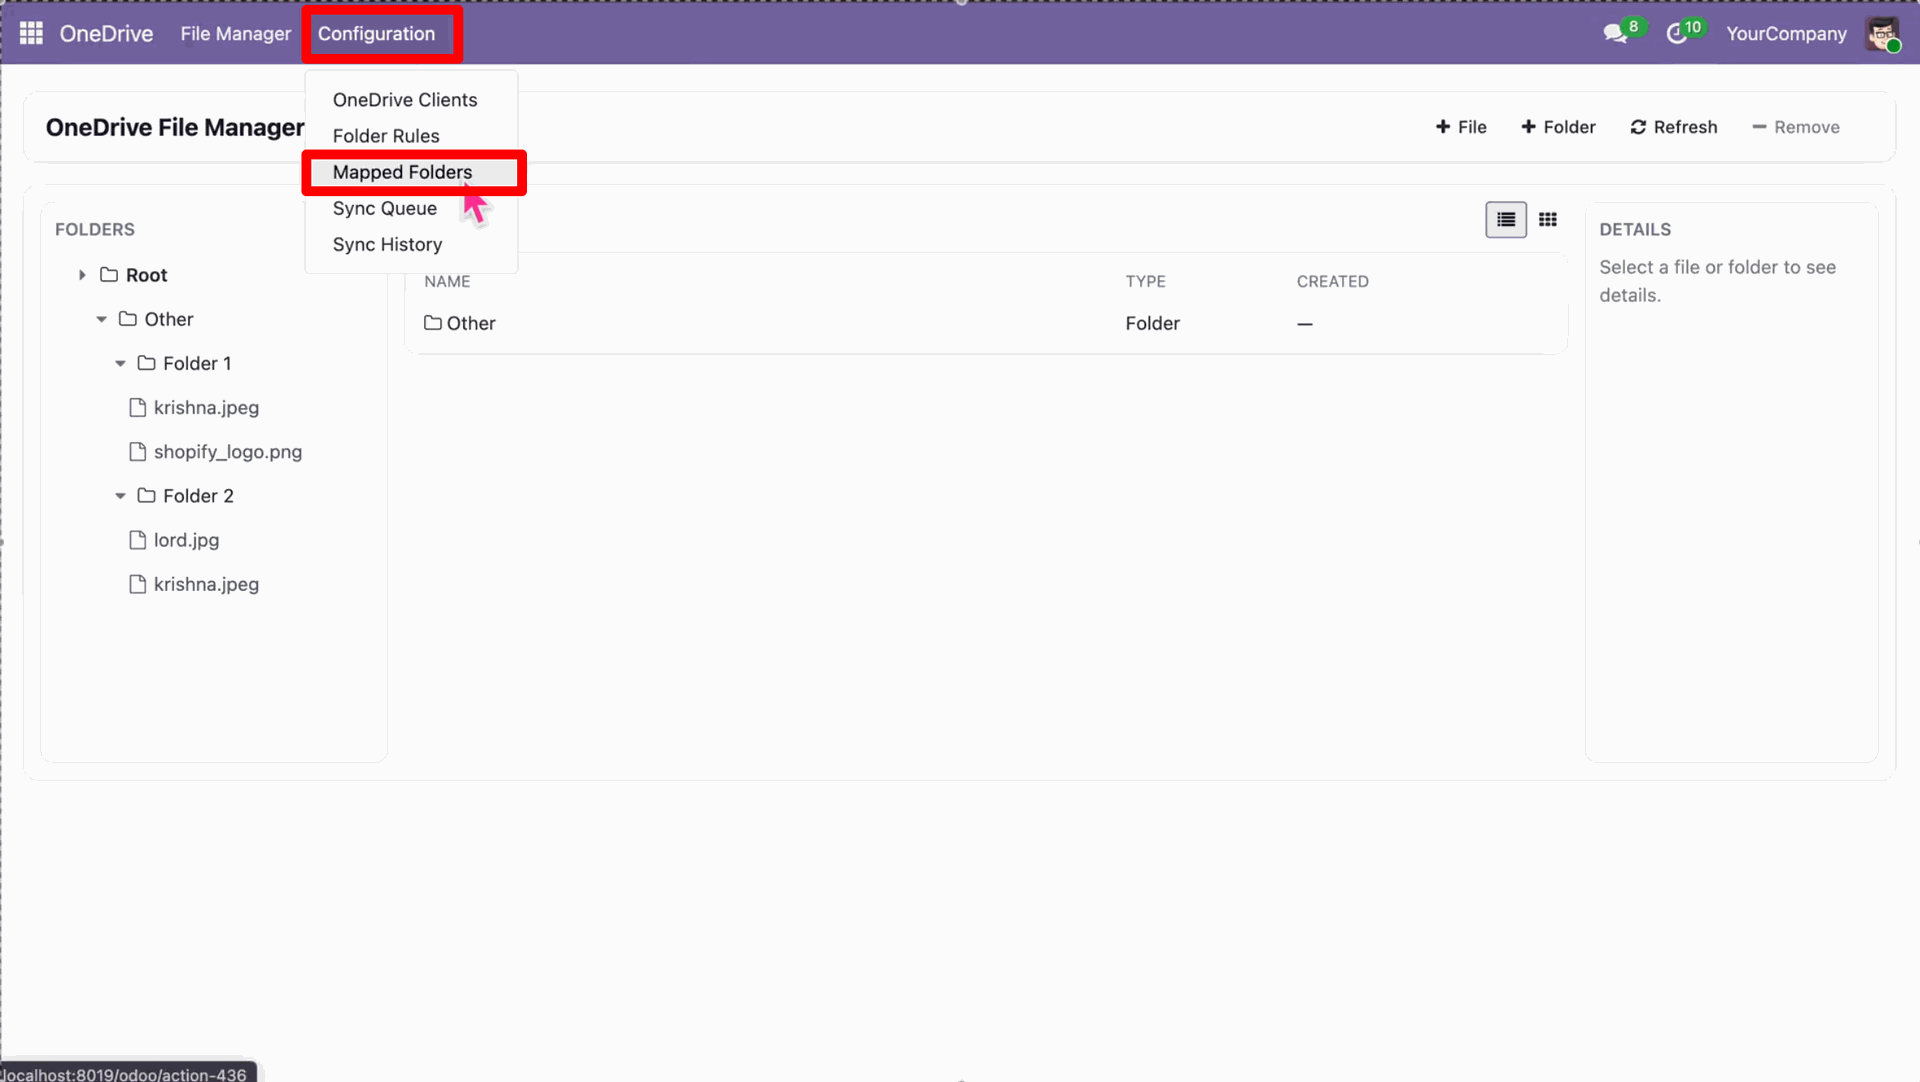Screen dimensions: 1920x1082
Task: Click the Root folder icon in tree
Action: click(x=109, y=275)
